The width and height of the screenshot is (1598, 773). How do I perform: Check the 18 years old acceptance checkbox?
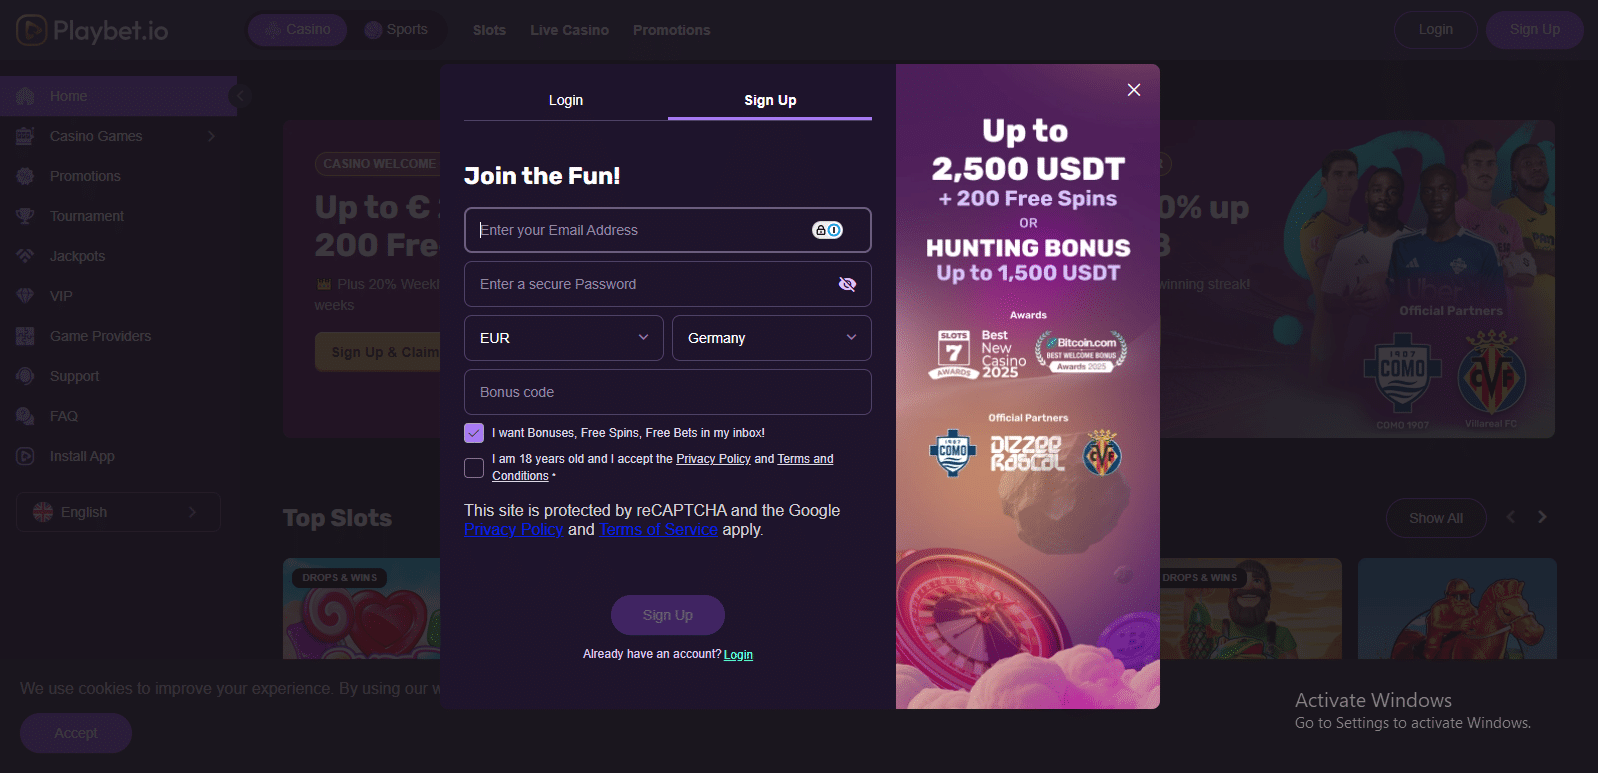point(474,467)
